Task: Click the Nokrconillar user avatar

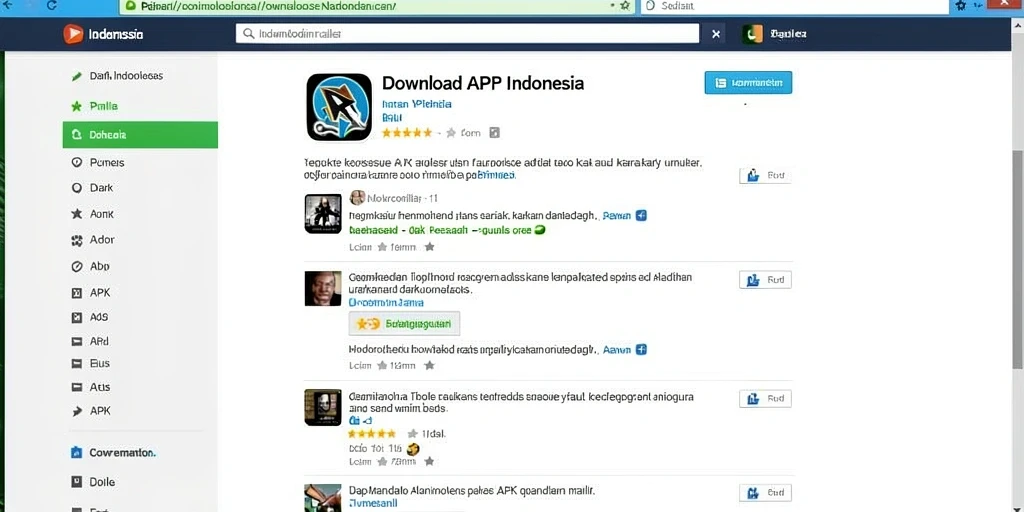Action: click(x=357, y=197)
